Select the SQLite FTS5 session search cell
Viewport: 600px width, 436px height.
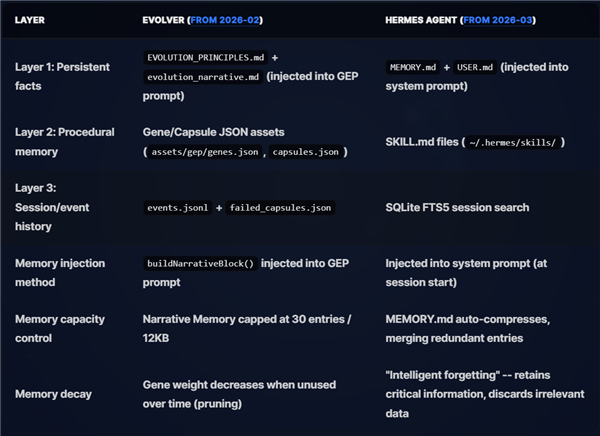[x=457, y=207]
